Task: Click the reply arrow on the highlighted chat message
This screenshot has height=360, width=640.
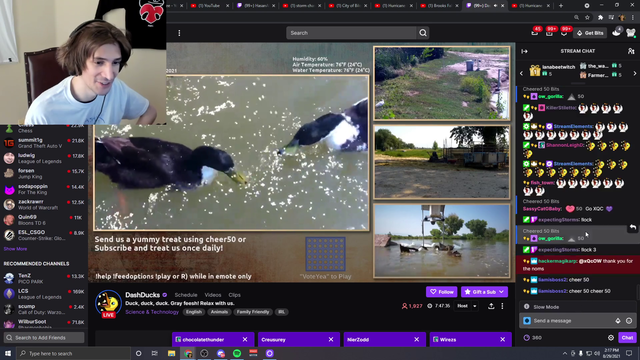Action: click(632, 227)
